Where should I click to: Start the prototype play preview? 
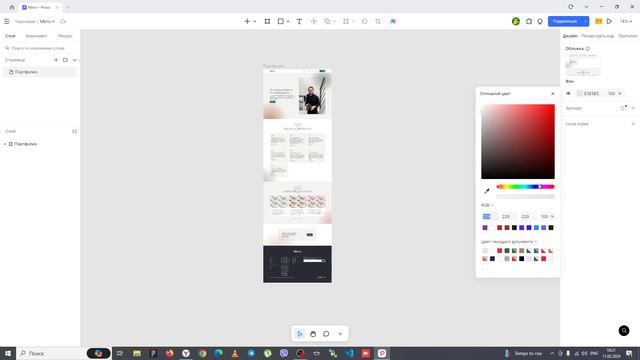pos(609,21)
